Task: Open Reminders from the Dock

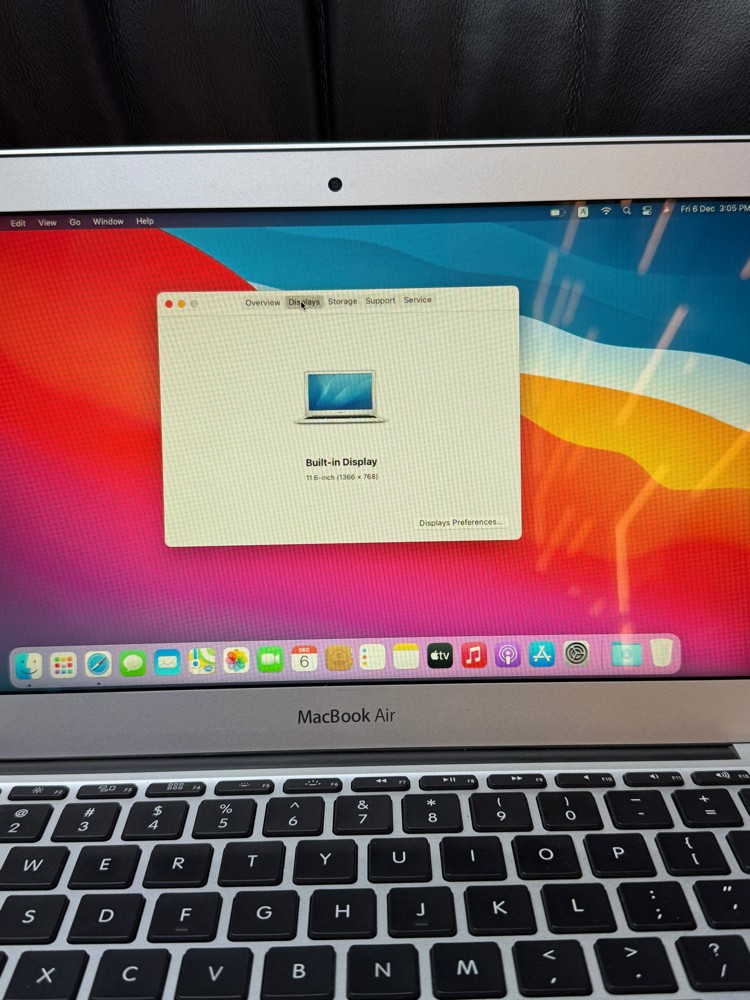Action: [372, 658]
